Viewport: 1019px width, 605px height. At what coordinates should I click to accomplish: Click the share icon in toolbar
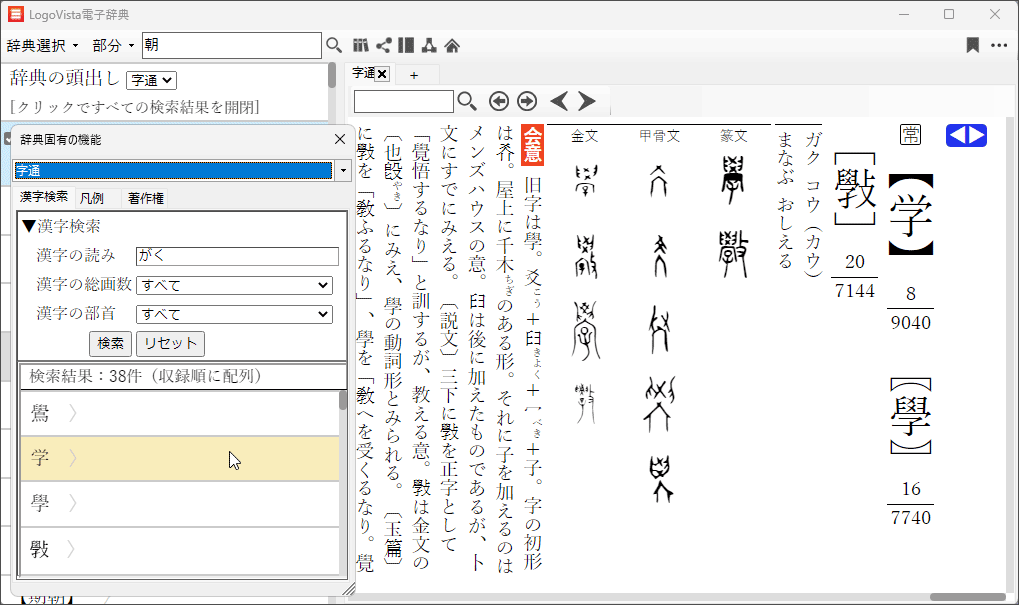pyautogui.click(x=383, y=45)
